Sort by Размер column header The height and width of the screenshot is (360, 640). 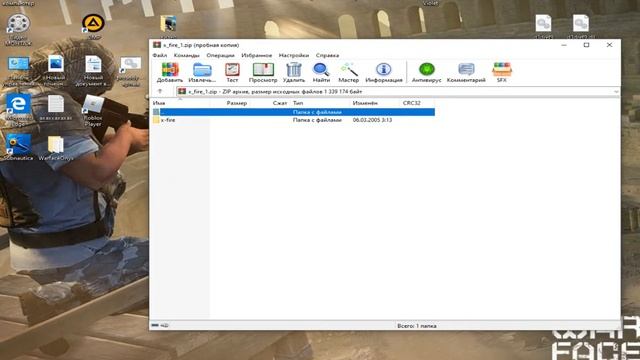coord(237,103)
